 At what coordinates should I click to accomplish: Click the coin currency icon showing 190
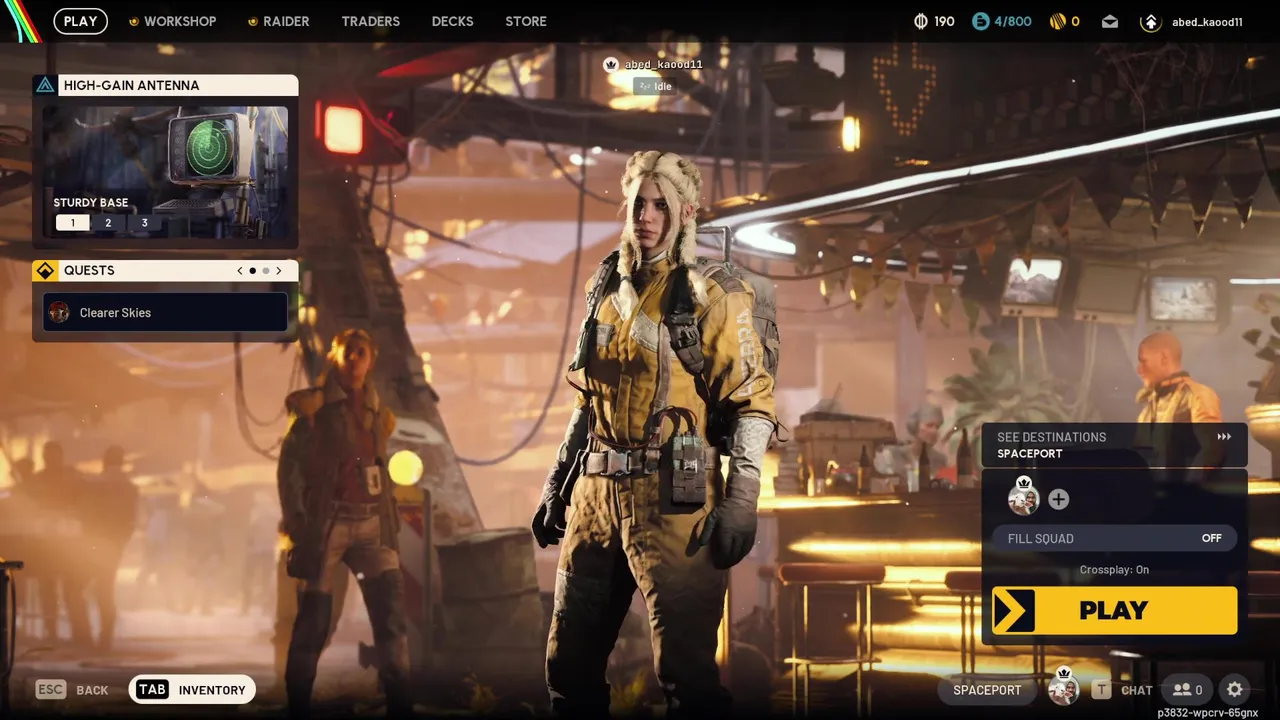tap(921, 21)
